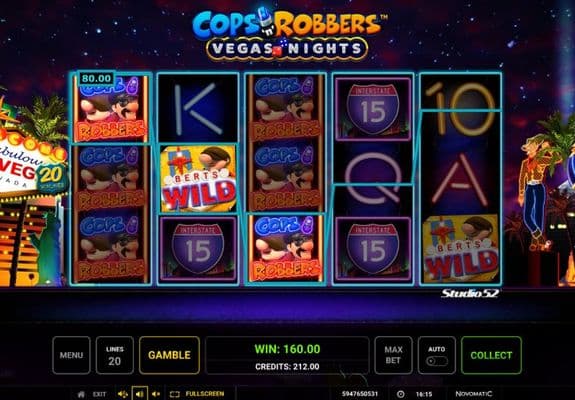
Task: Set the MAX BET button
Action: [x=393, y=355]
